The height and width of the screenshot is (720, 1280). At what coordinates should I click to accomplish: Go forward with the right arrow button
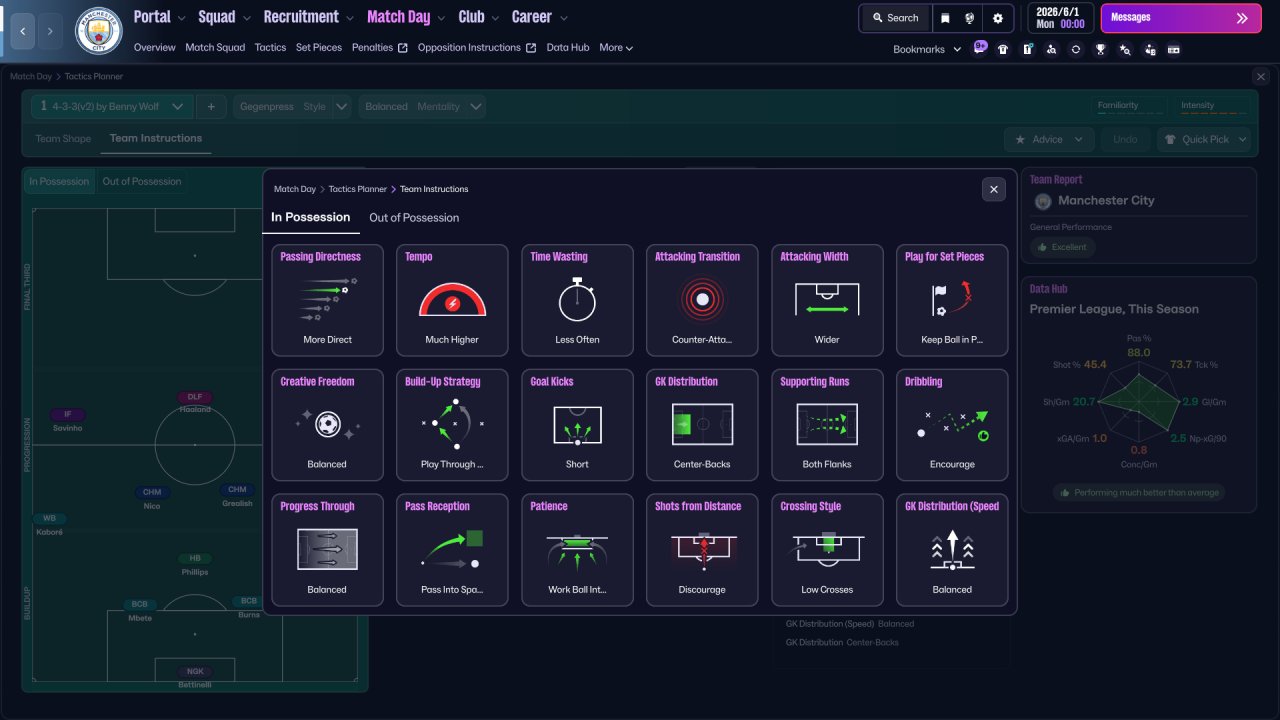(x=51, y=31)
